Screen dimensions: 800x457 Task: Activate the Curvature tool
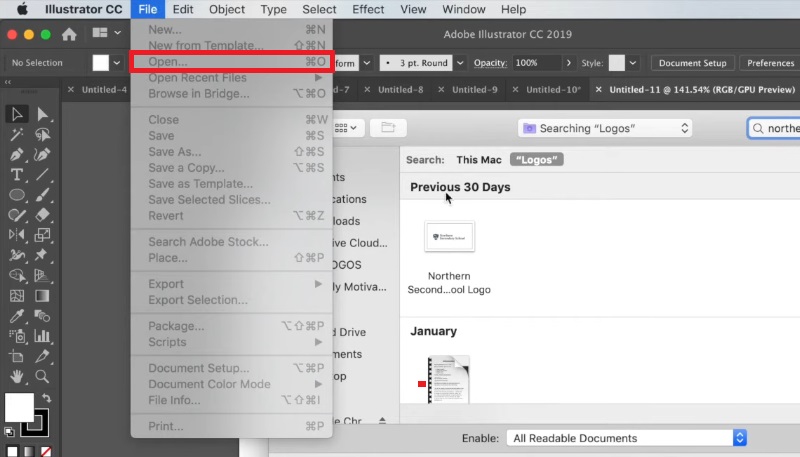click(42, 155)
